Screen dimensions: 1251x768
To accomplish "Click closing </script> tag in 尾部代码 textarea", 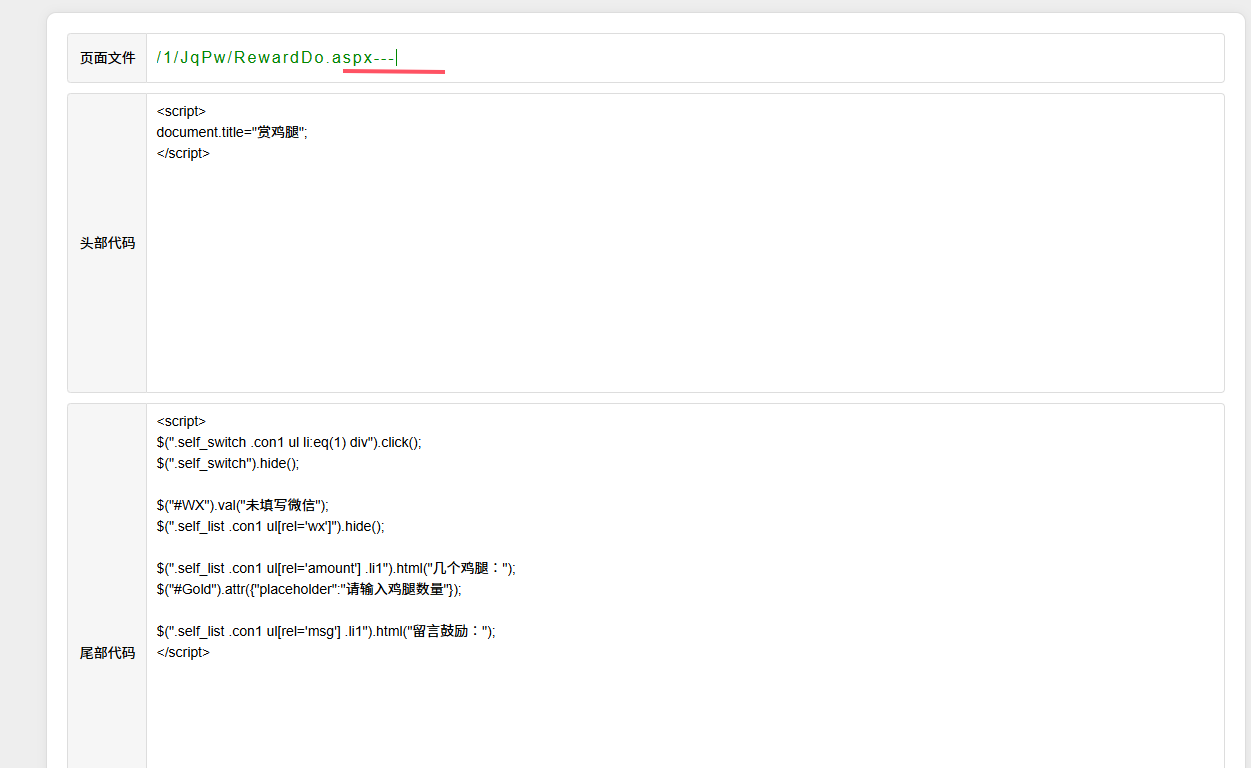I will (183, 652).
